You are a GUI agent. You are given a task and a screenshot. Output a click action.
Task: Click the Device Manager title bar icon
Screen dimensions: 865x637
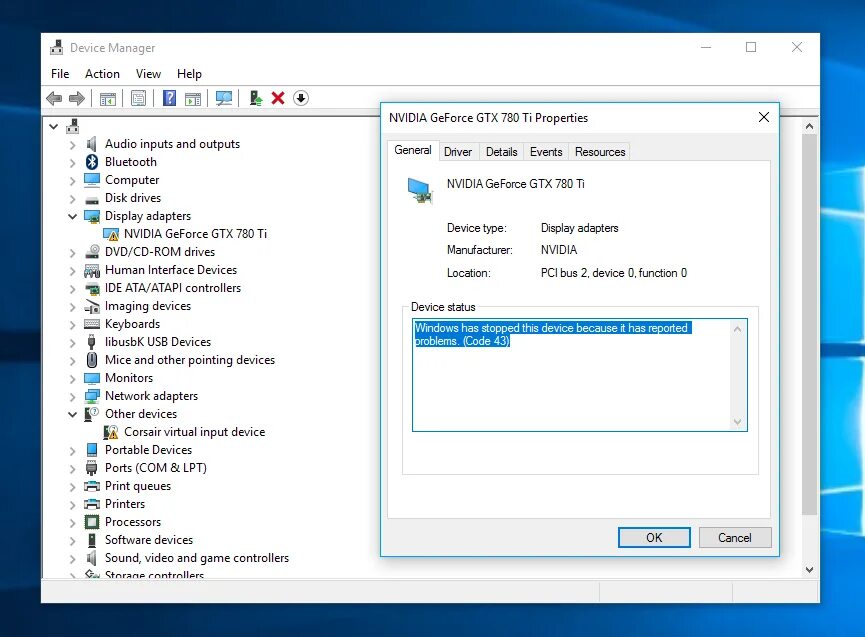[56, 47]
